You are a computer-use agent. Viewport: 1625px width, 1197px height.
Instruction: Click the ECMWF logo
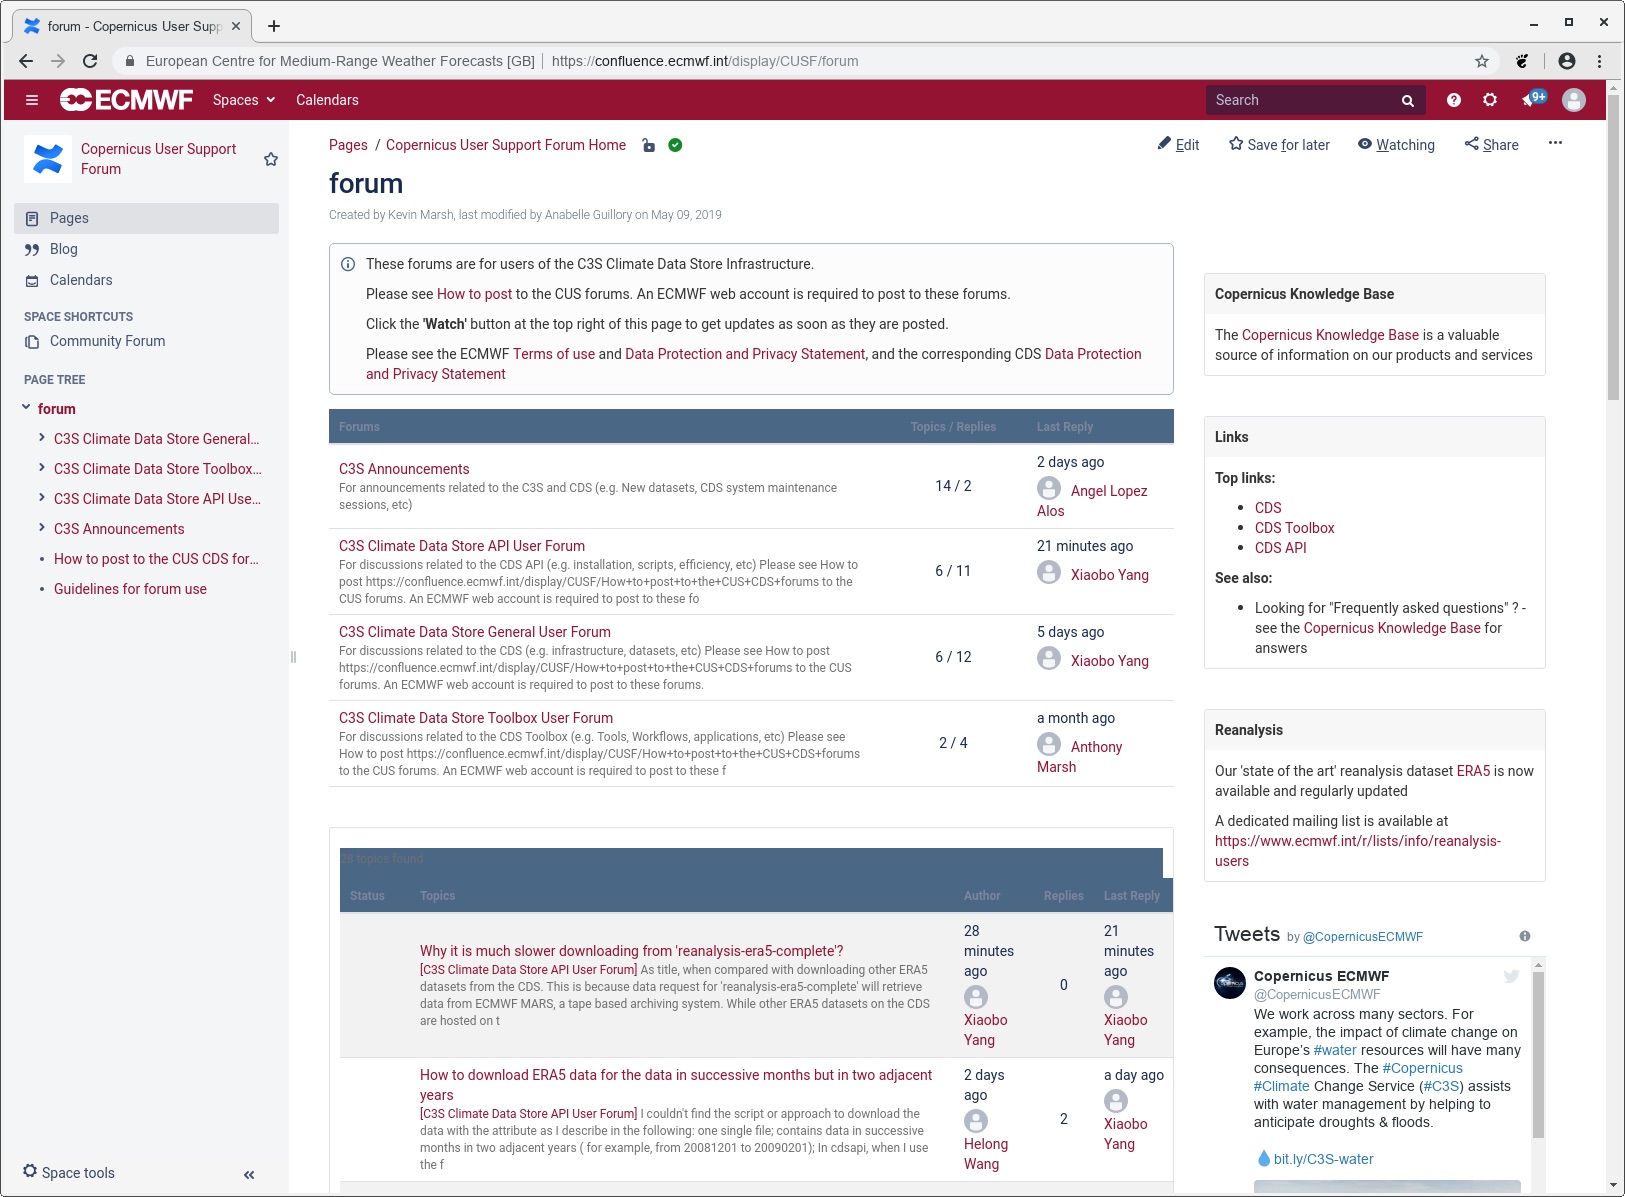126,100
